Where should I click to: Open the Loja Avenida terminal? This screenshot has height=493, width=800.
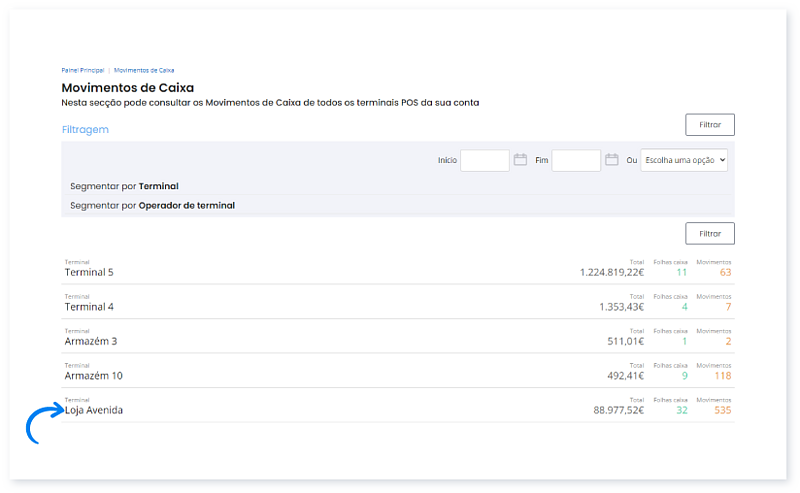tap(94, 410)
